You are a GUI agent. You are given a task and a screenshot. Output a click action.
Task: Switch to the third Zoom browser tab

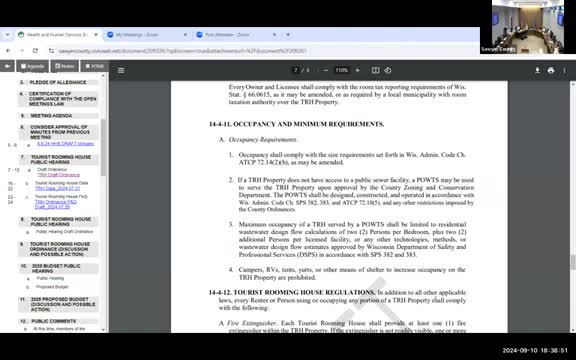(x=237, y=35)
